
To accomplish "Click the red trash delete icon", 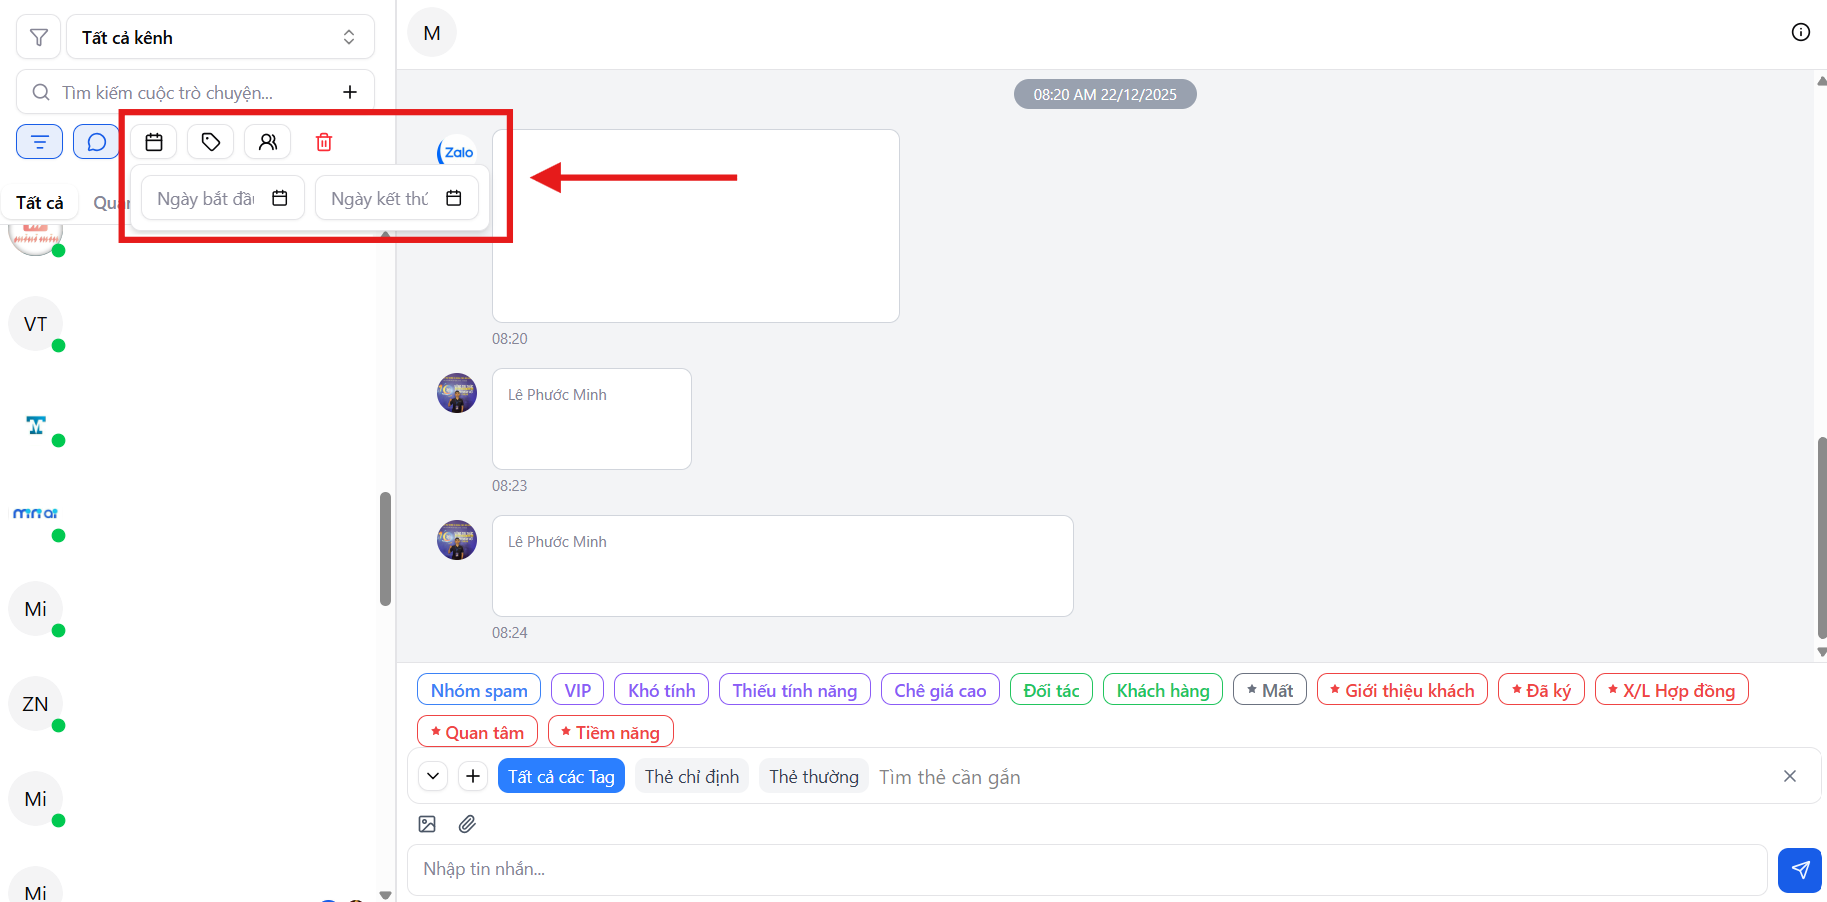I will tap(324, 142).
